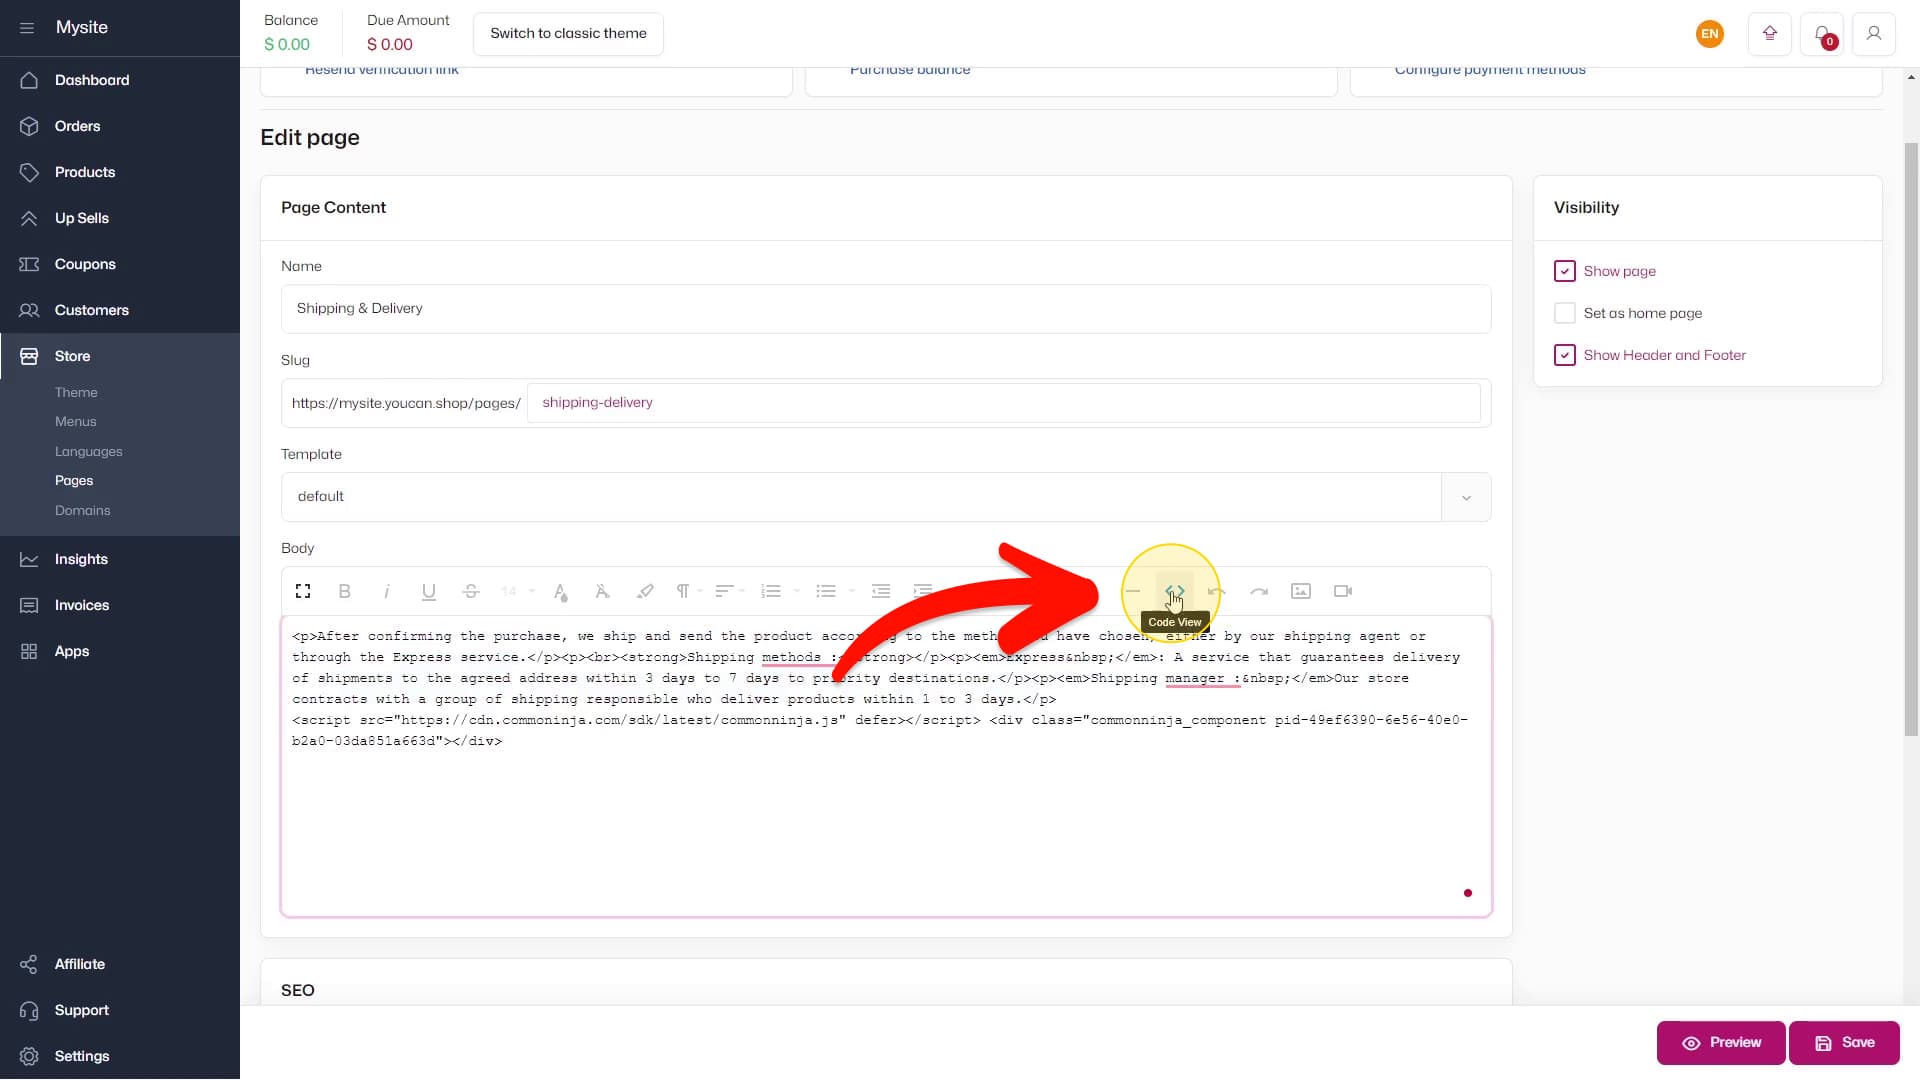Click the redo arrow icon
This screenshot has width=1920, height=1080.
tap(1259, 591)
